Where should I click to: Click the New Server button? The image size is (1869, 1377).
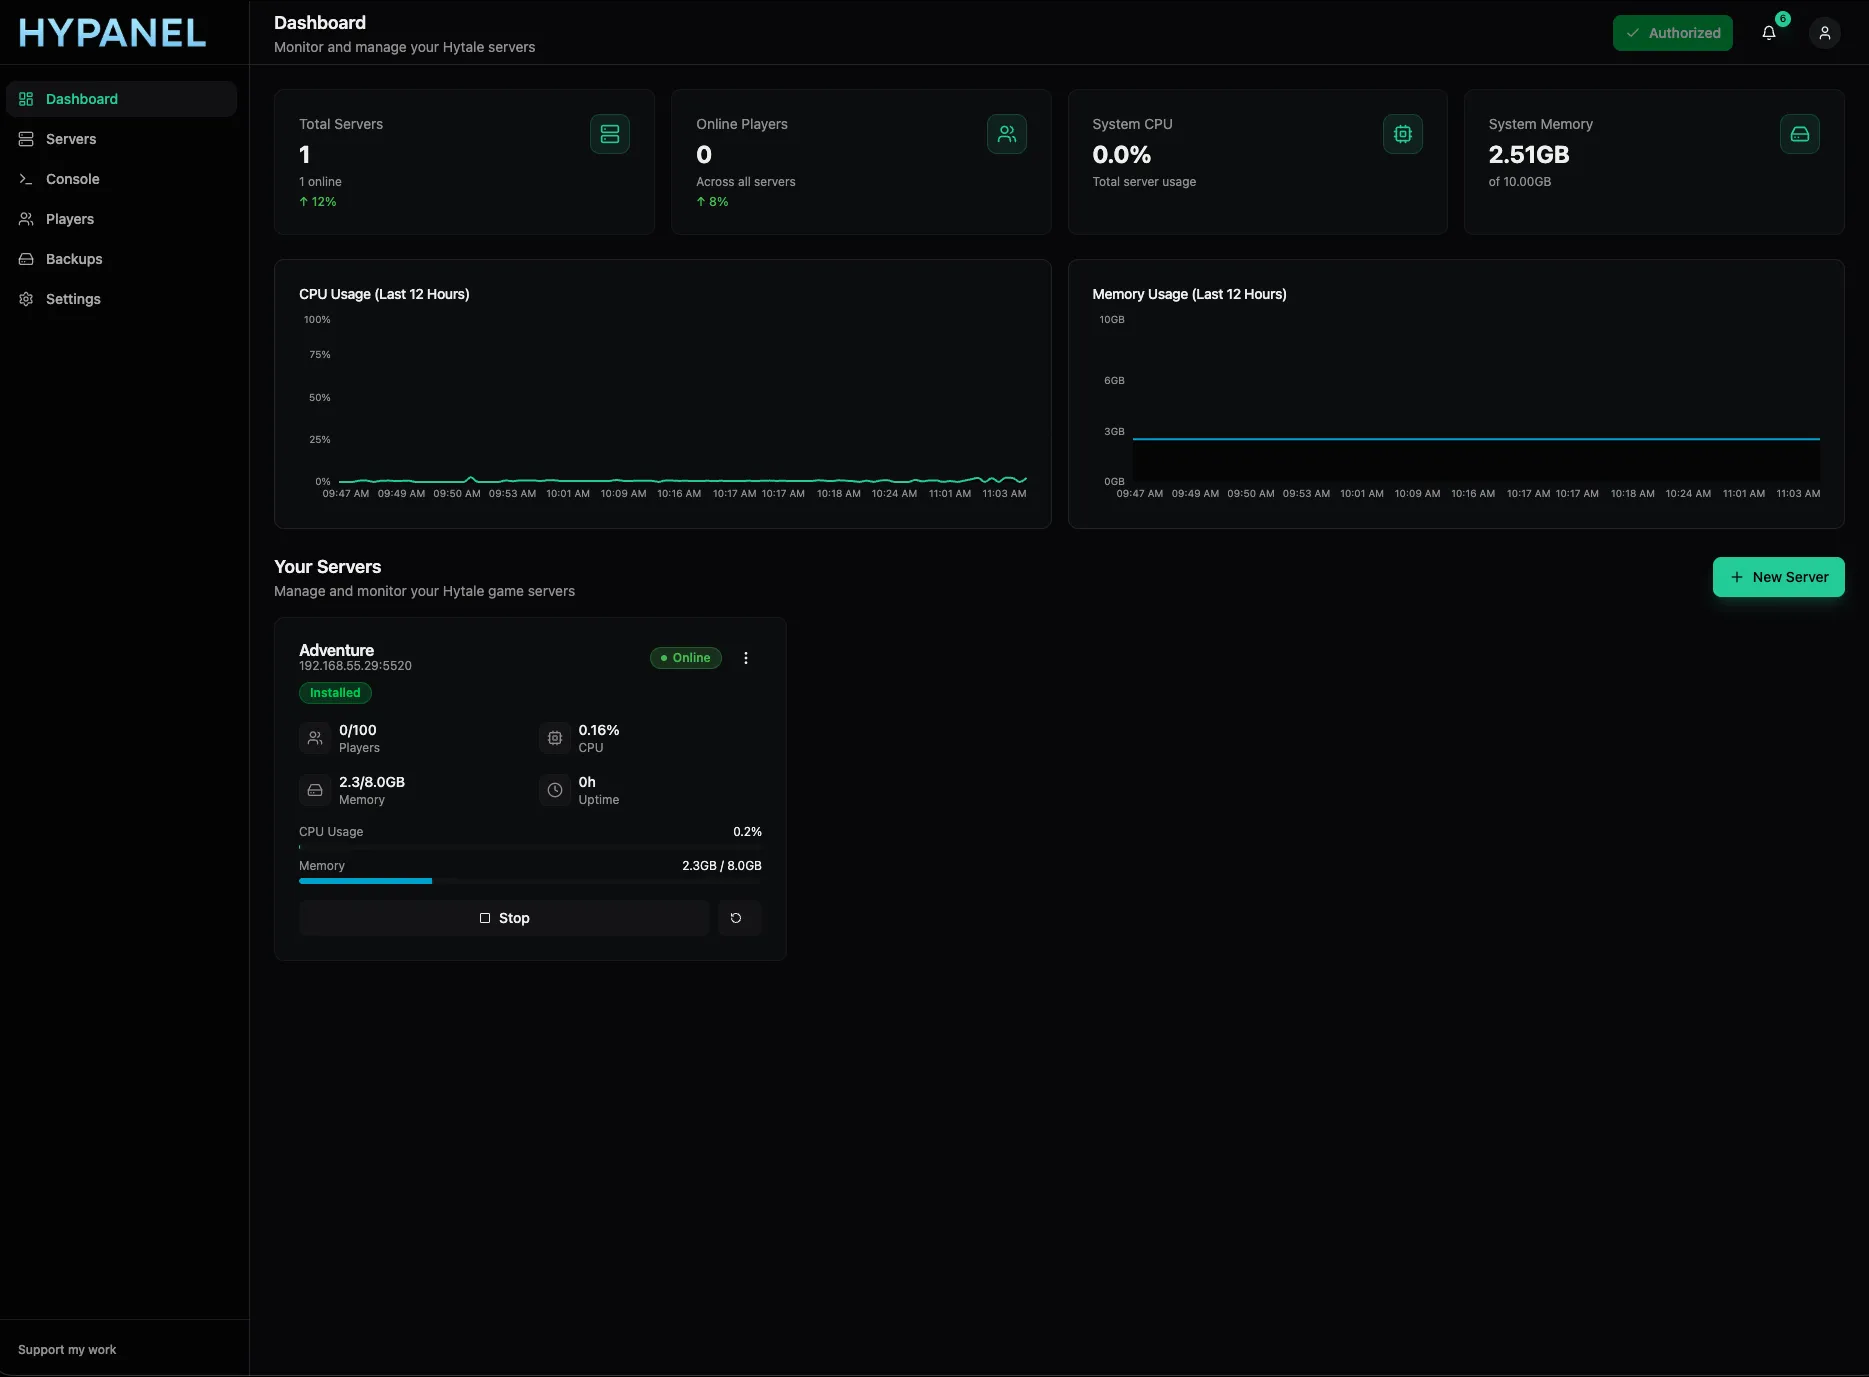click(1778, 577)
